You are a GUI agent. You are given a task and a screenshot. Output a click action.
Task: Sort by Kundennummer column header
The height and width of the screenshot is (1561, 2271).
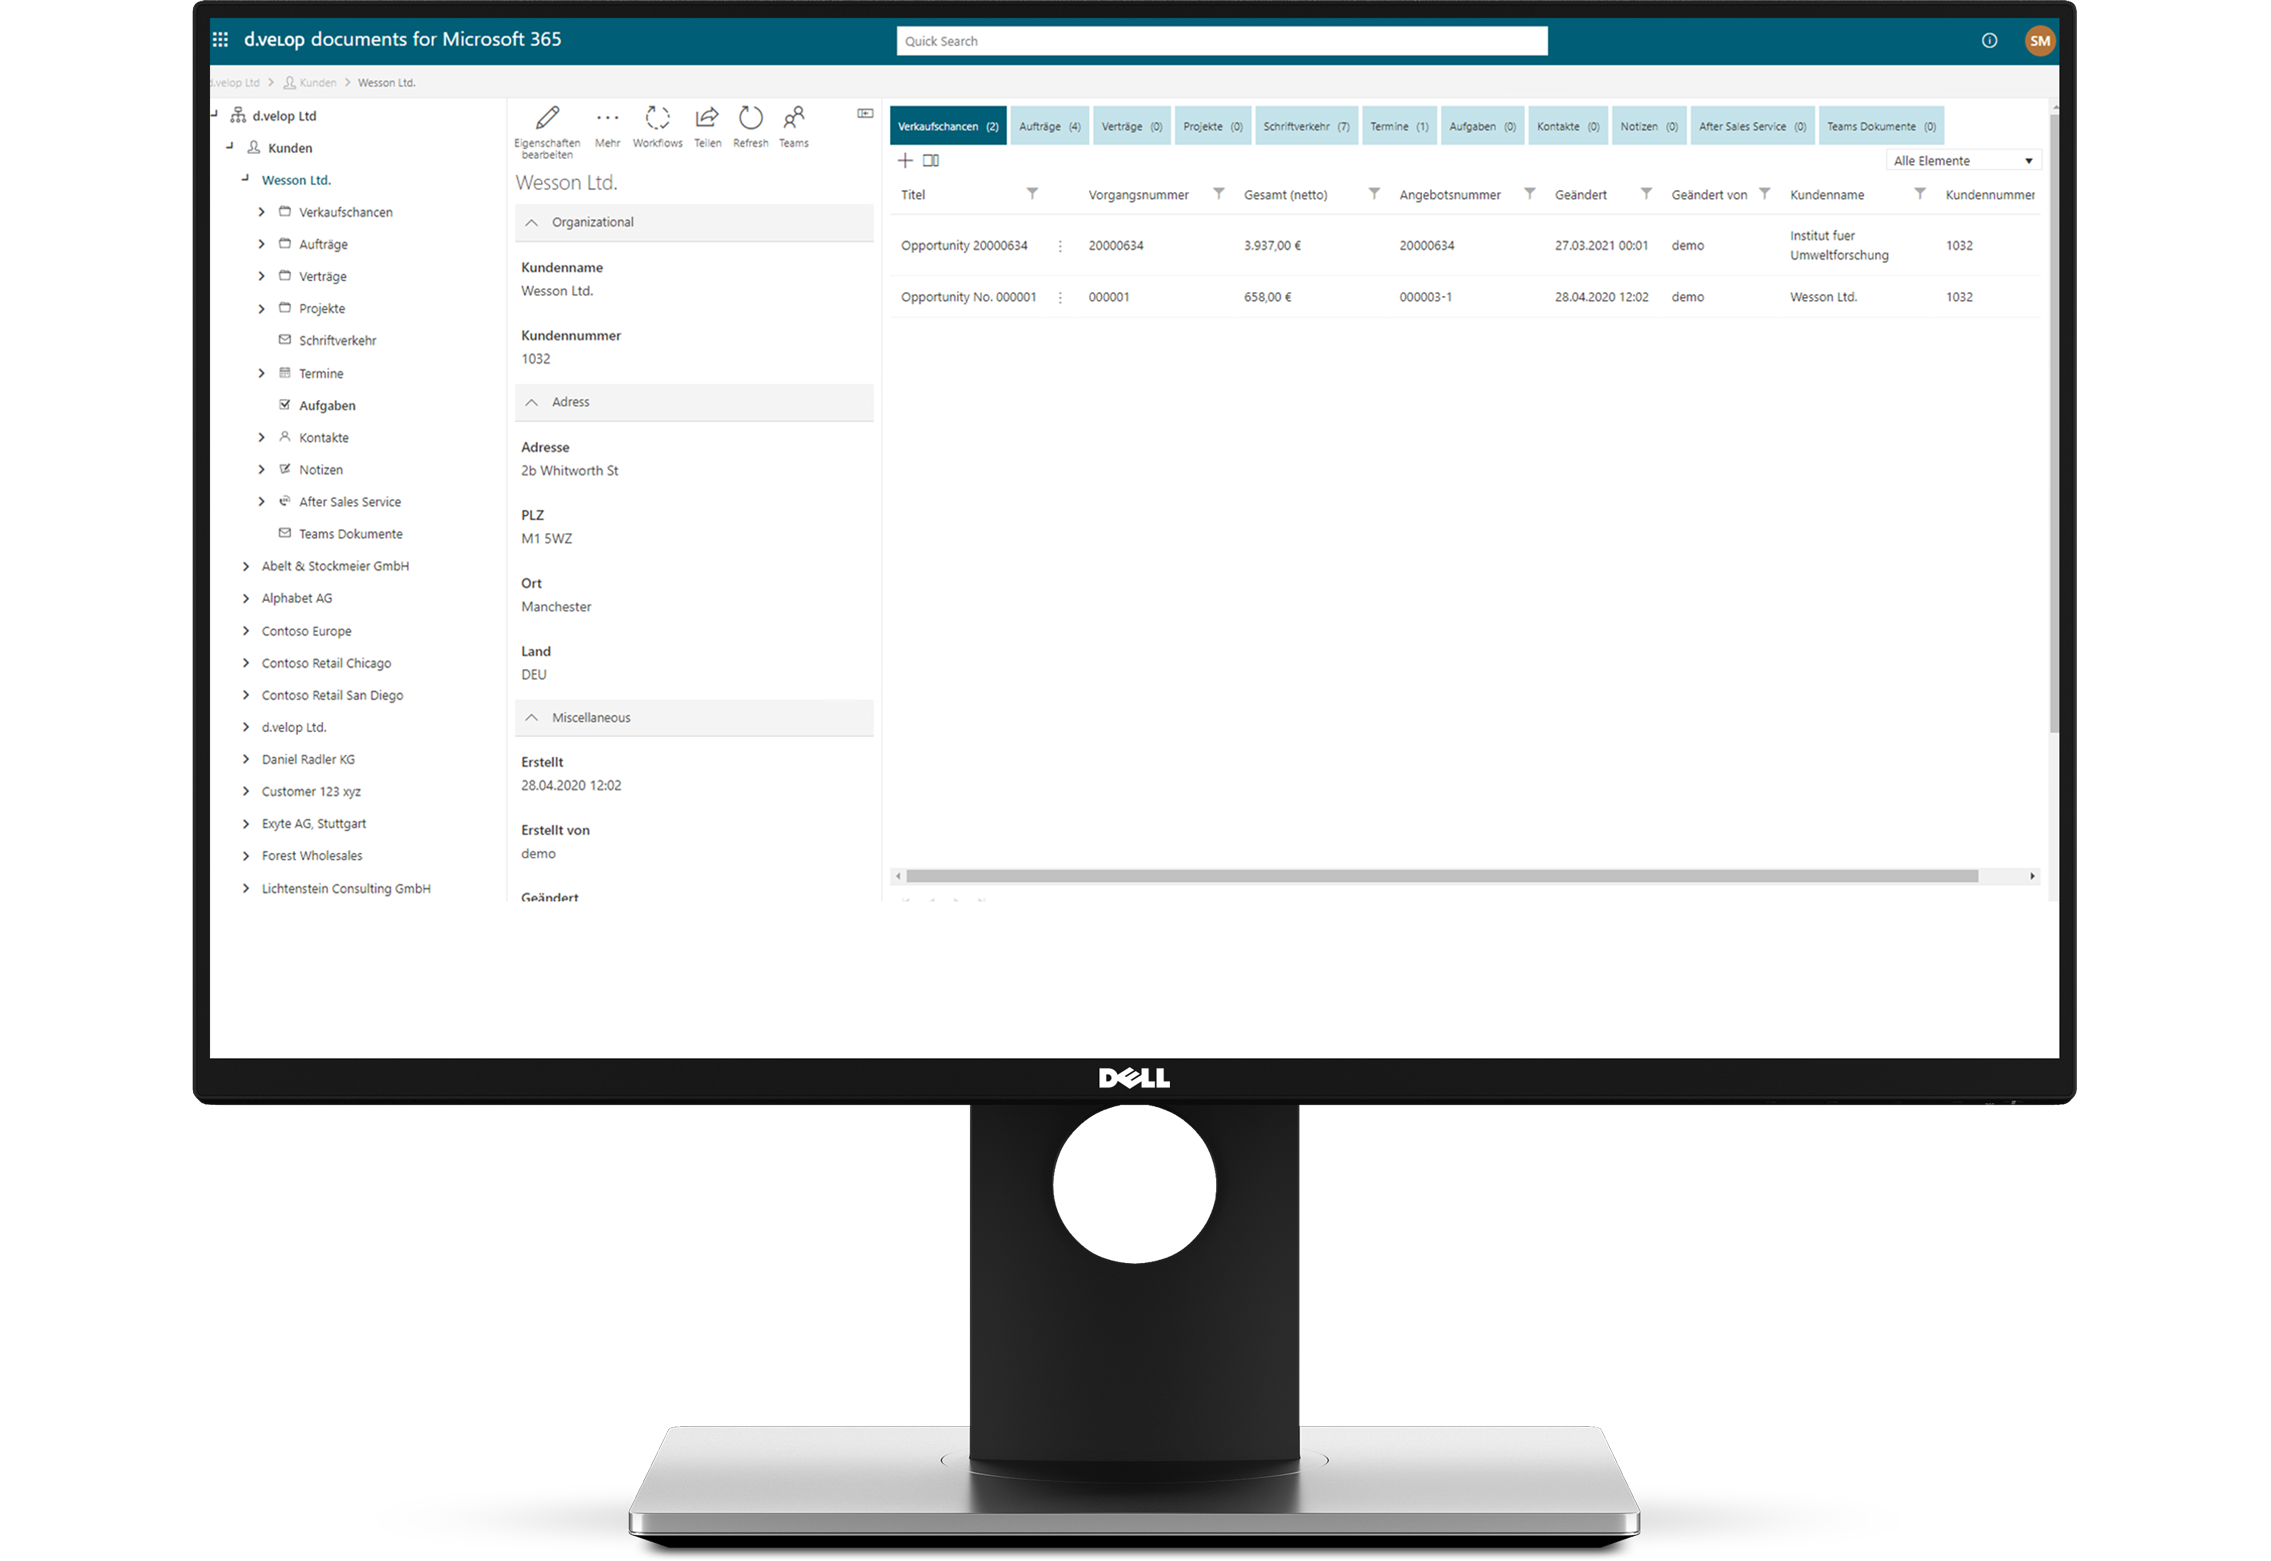(1989, 195)
